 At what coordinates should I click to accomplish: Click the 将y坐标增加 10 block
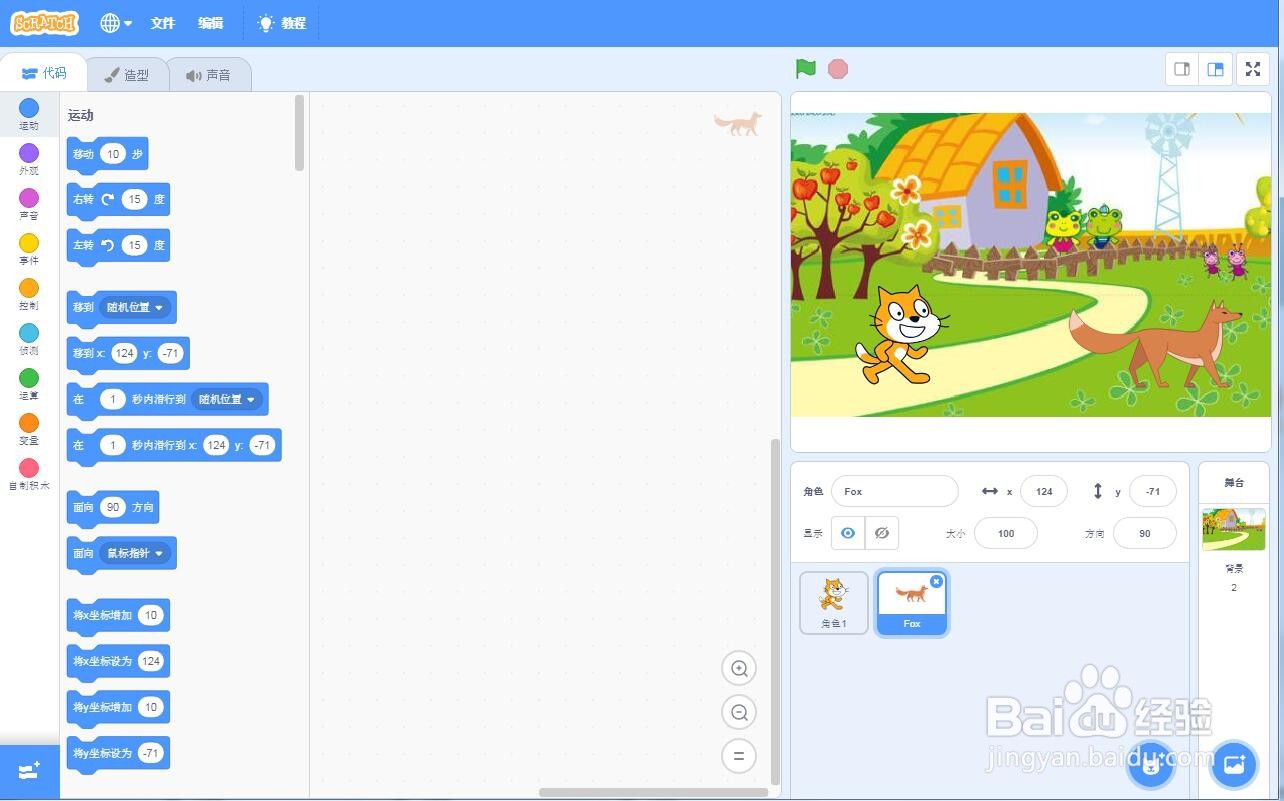click(x=118, y=708)
